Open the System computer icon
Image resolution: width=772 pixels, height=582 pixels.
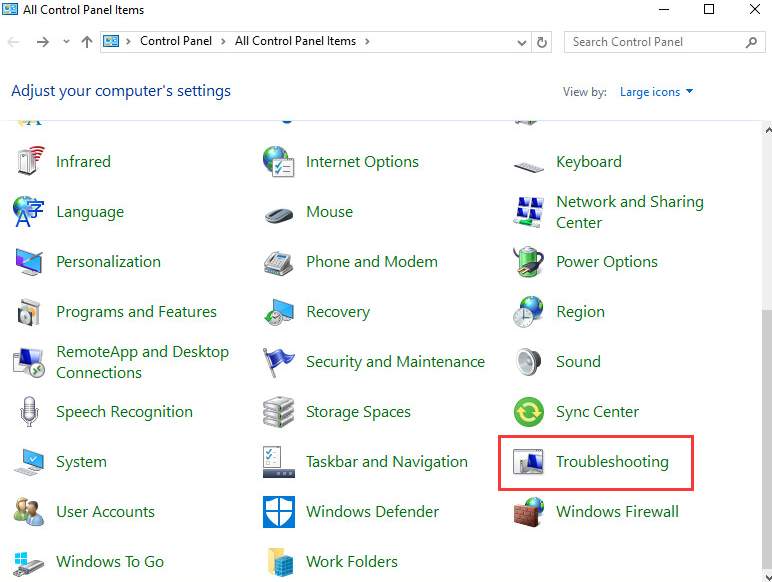pos(30,462)
